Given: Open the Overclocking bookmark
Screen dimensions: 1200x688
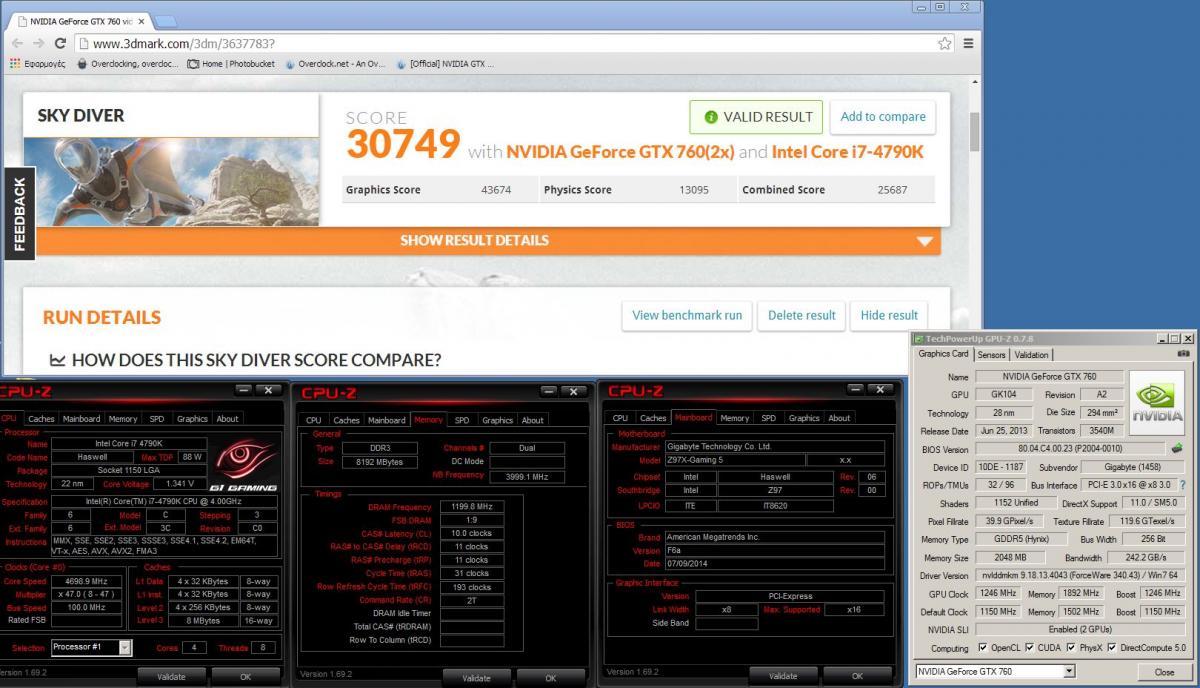Looking at the screenshot, I should (x=127, y=64).
